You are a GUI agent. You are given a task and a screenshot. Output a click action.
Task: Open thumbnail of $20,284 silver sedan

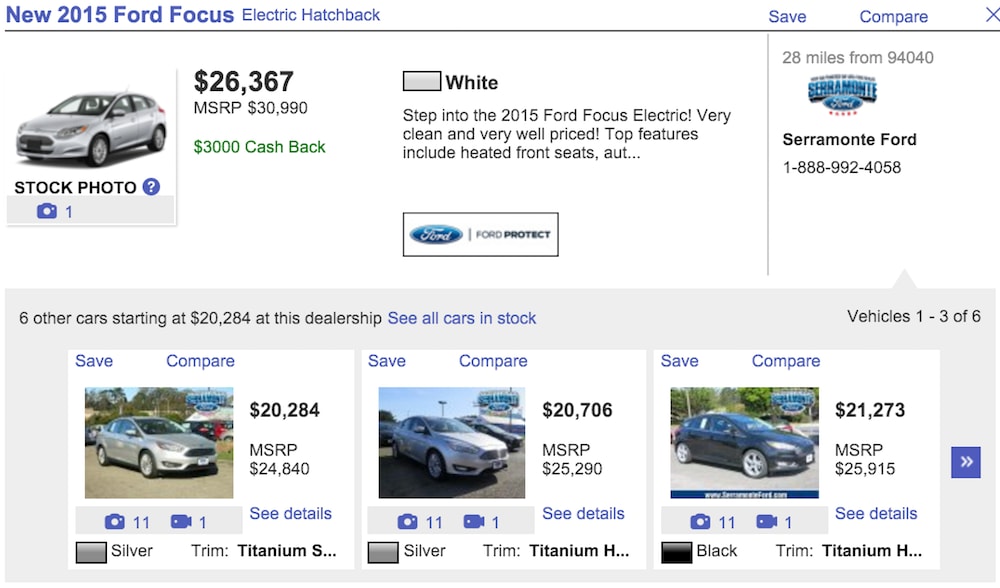pyautogui.click(x=159, y=443)
